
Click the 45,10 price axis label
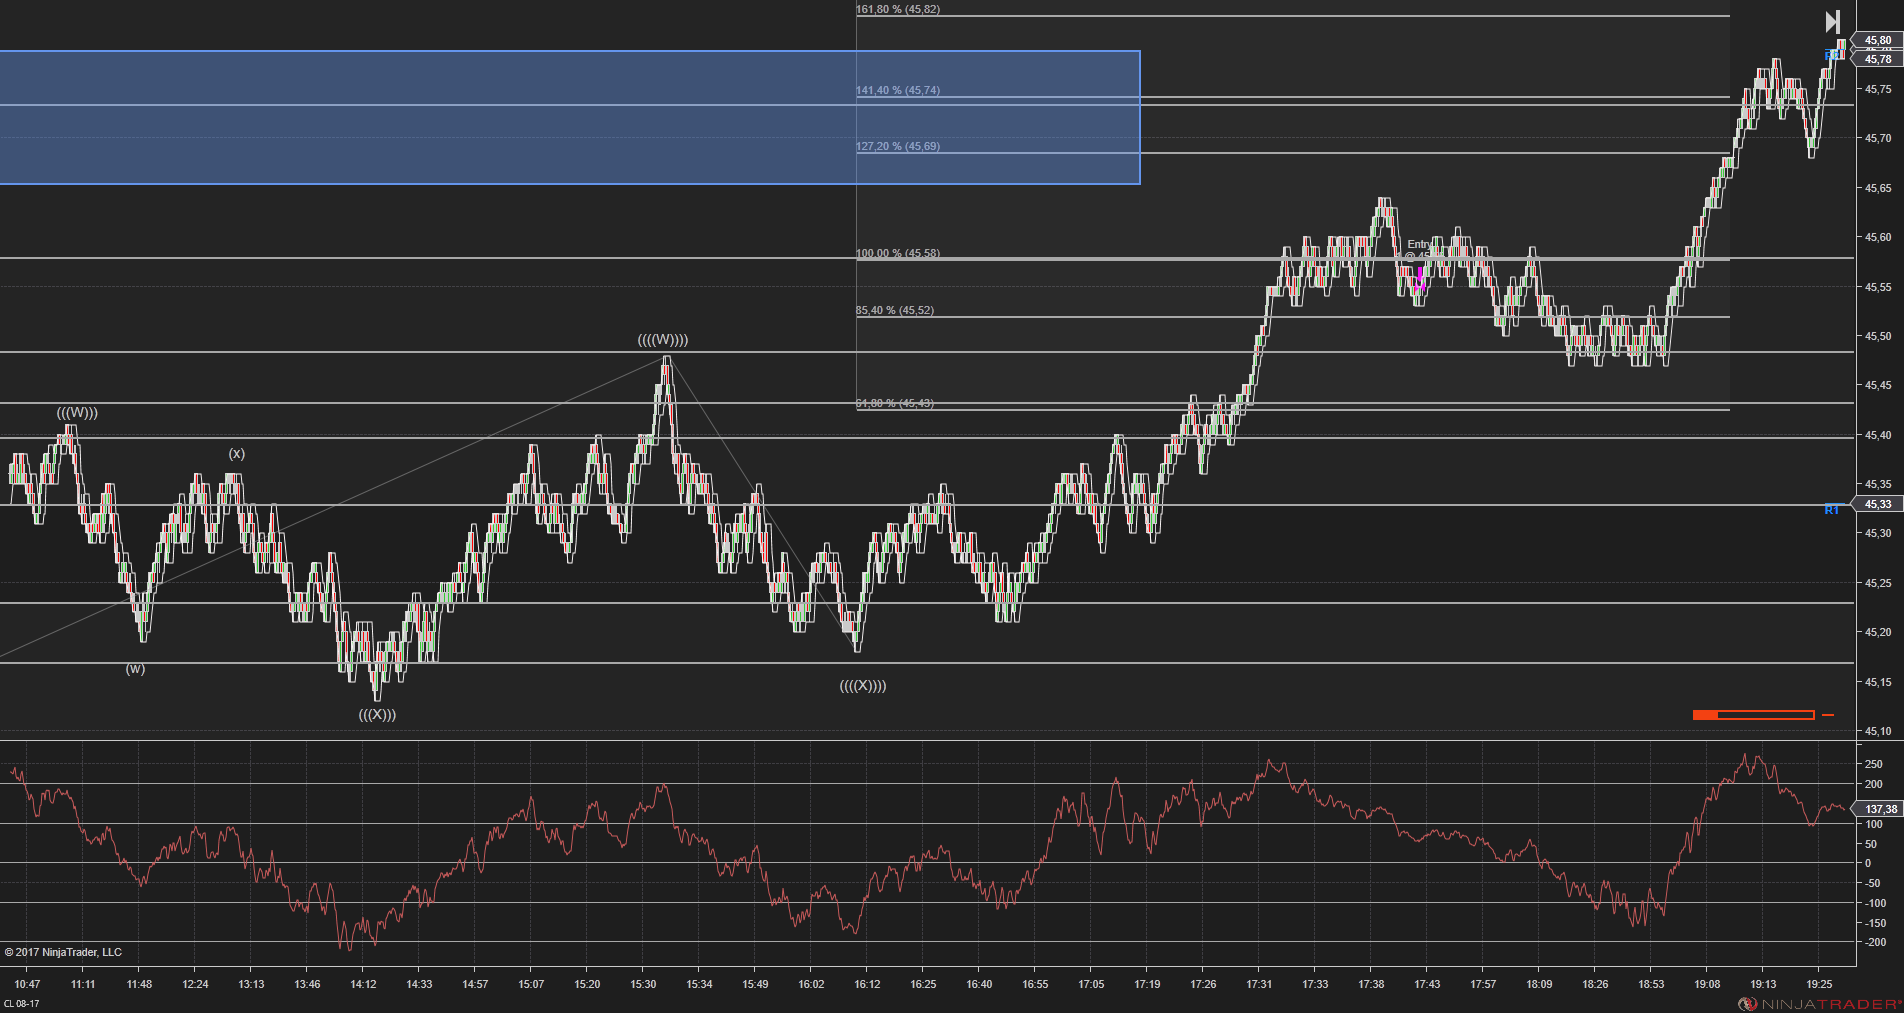[x=1878, y=731]
